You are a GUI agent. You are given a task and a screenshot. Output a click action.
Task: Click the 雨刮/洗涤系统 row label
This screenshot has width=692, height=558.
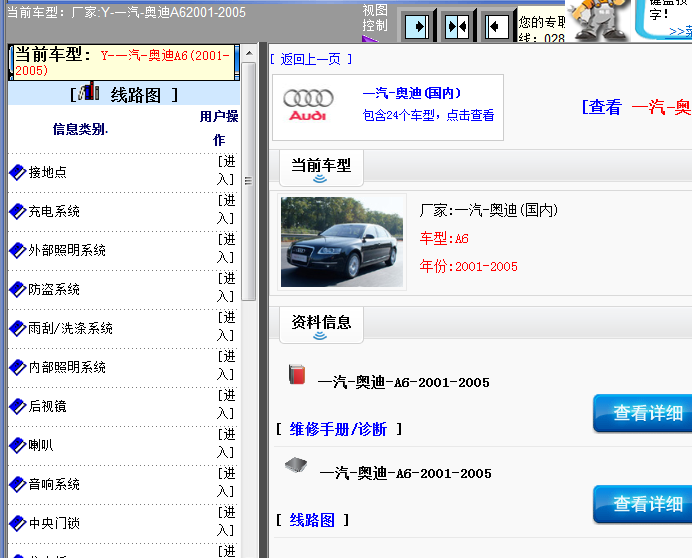coord(70,328)
